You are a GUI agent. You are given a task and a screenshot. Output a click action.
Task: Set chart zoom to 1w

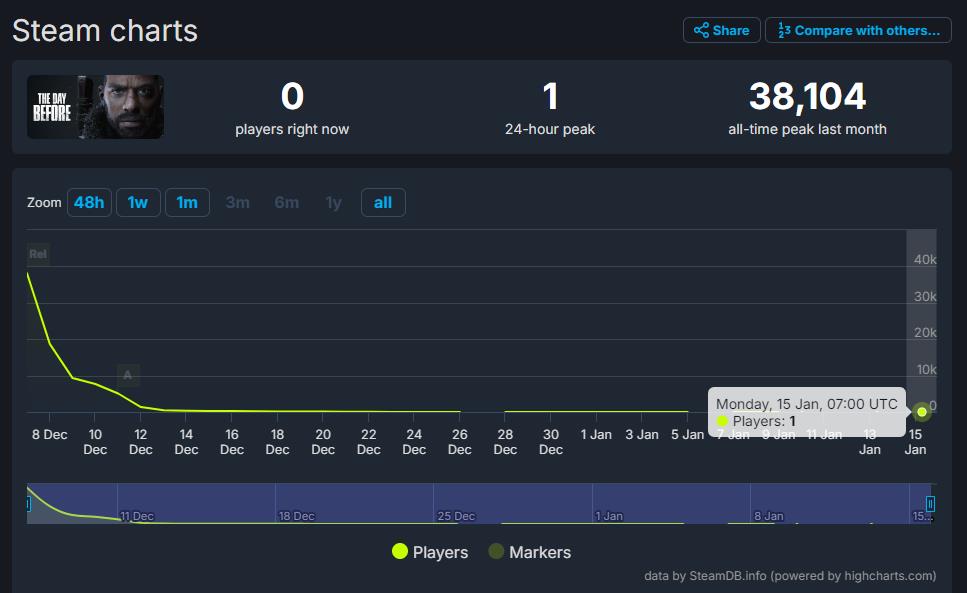tap(138, 203)
